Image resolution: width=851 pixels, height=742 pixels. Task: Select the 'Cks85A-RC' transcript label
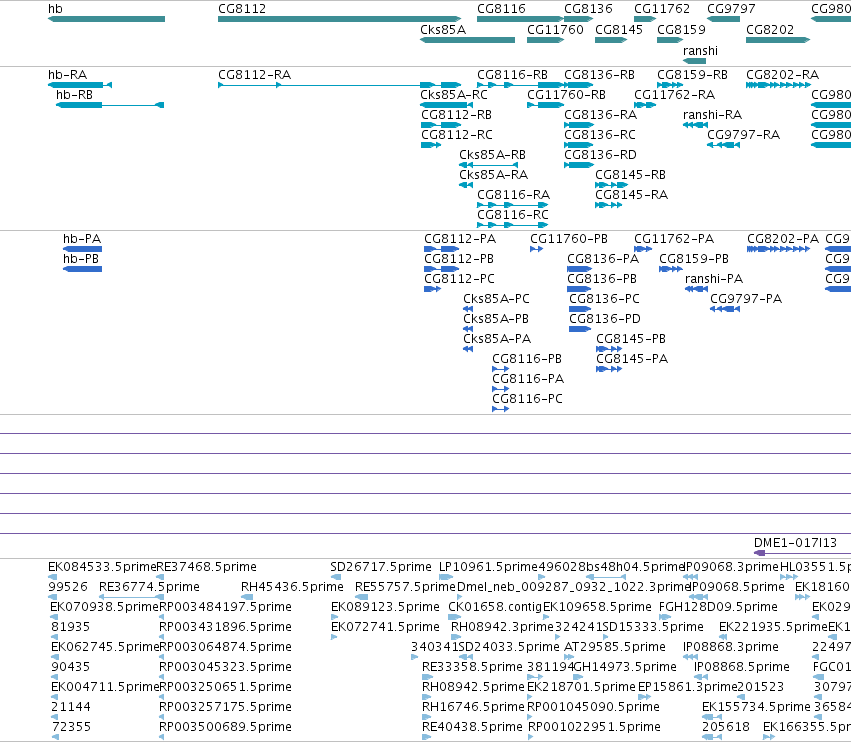click(x=454, y=95)
